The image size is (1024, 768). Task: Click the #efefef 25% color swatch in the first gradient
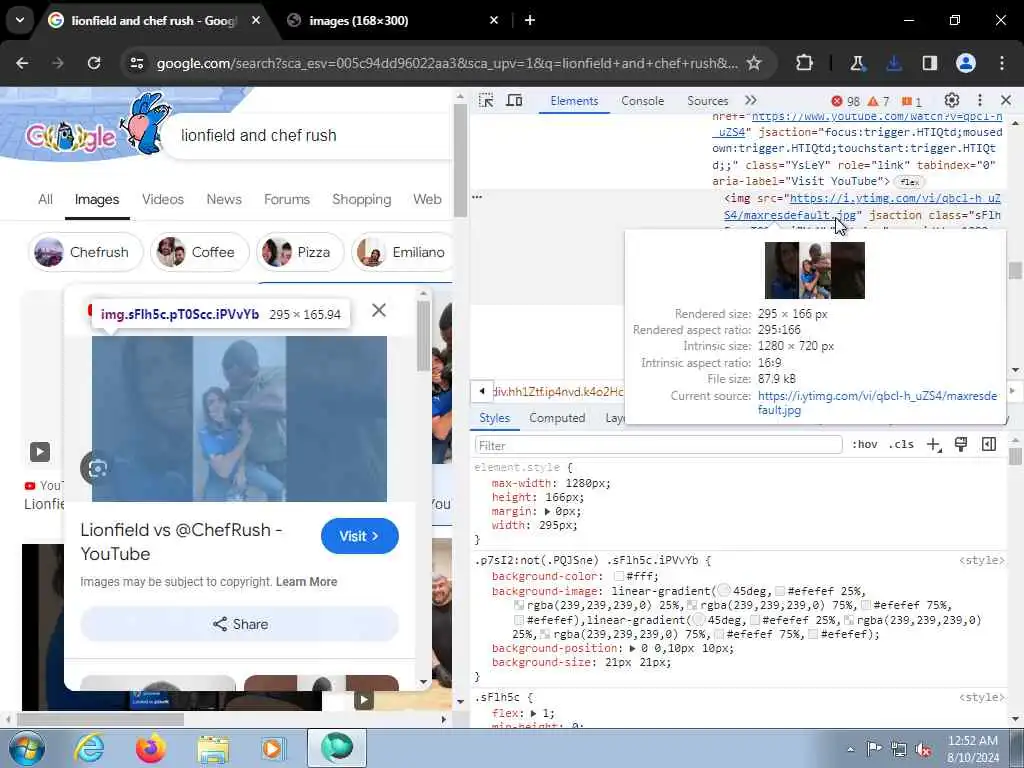coord(780,591)
